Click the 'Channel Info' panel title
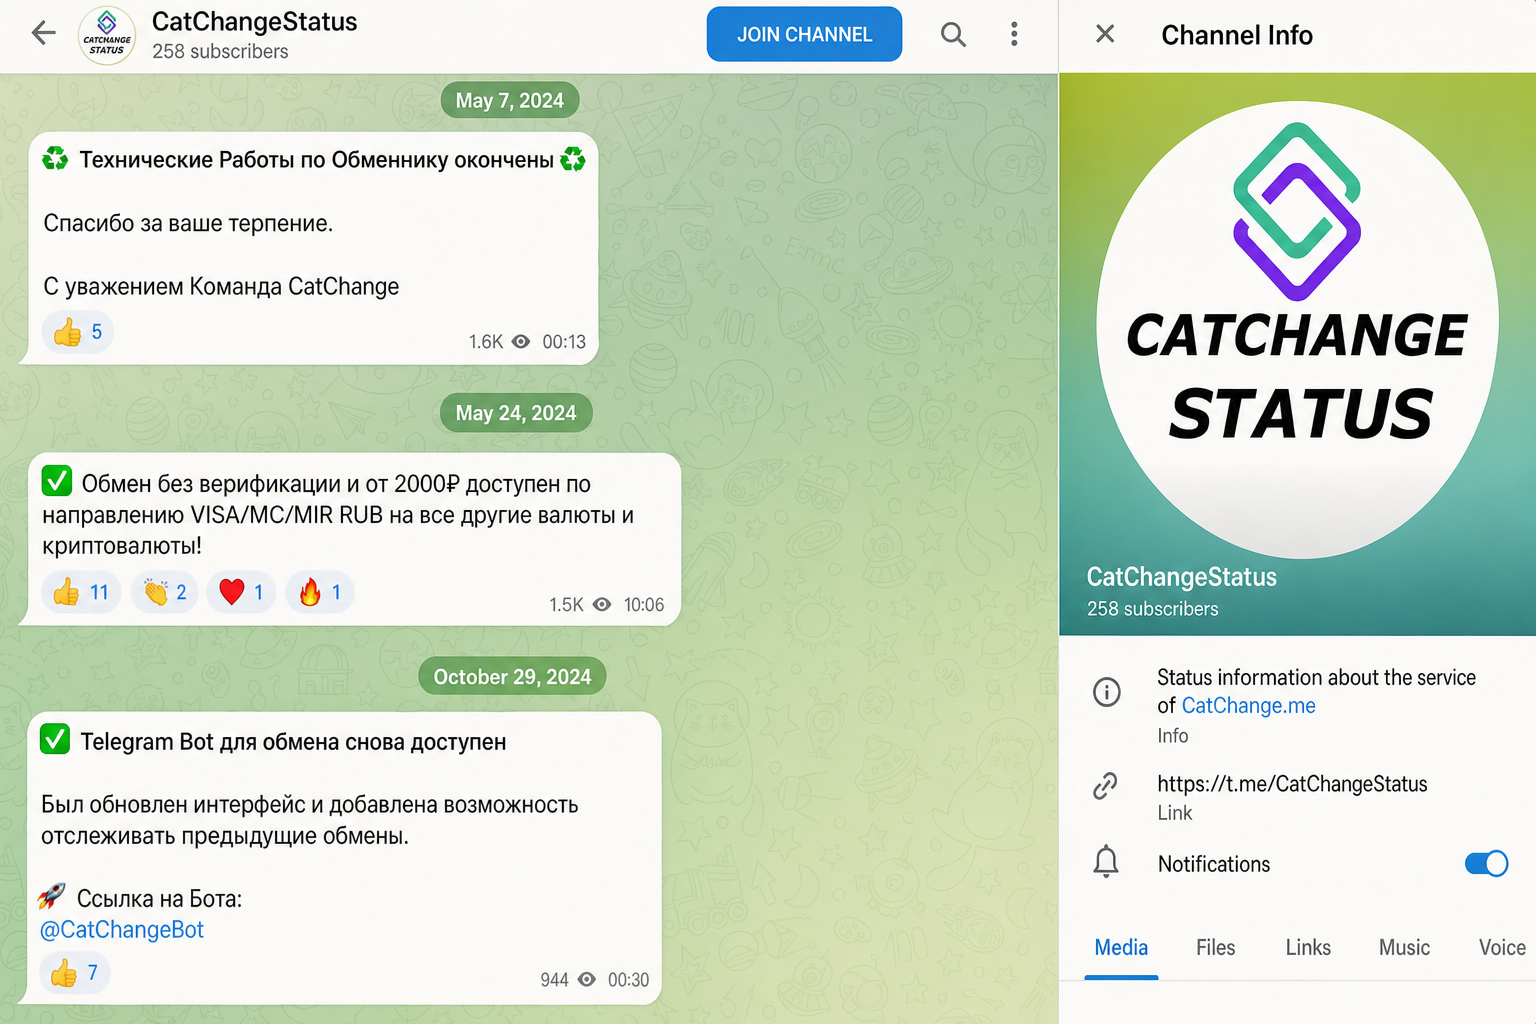Image resolution: width=1536 pixels, height=1024 pixels. 1237,35
